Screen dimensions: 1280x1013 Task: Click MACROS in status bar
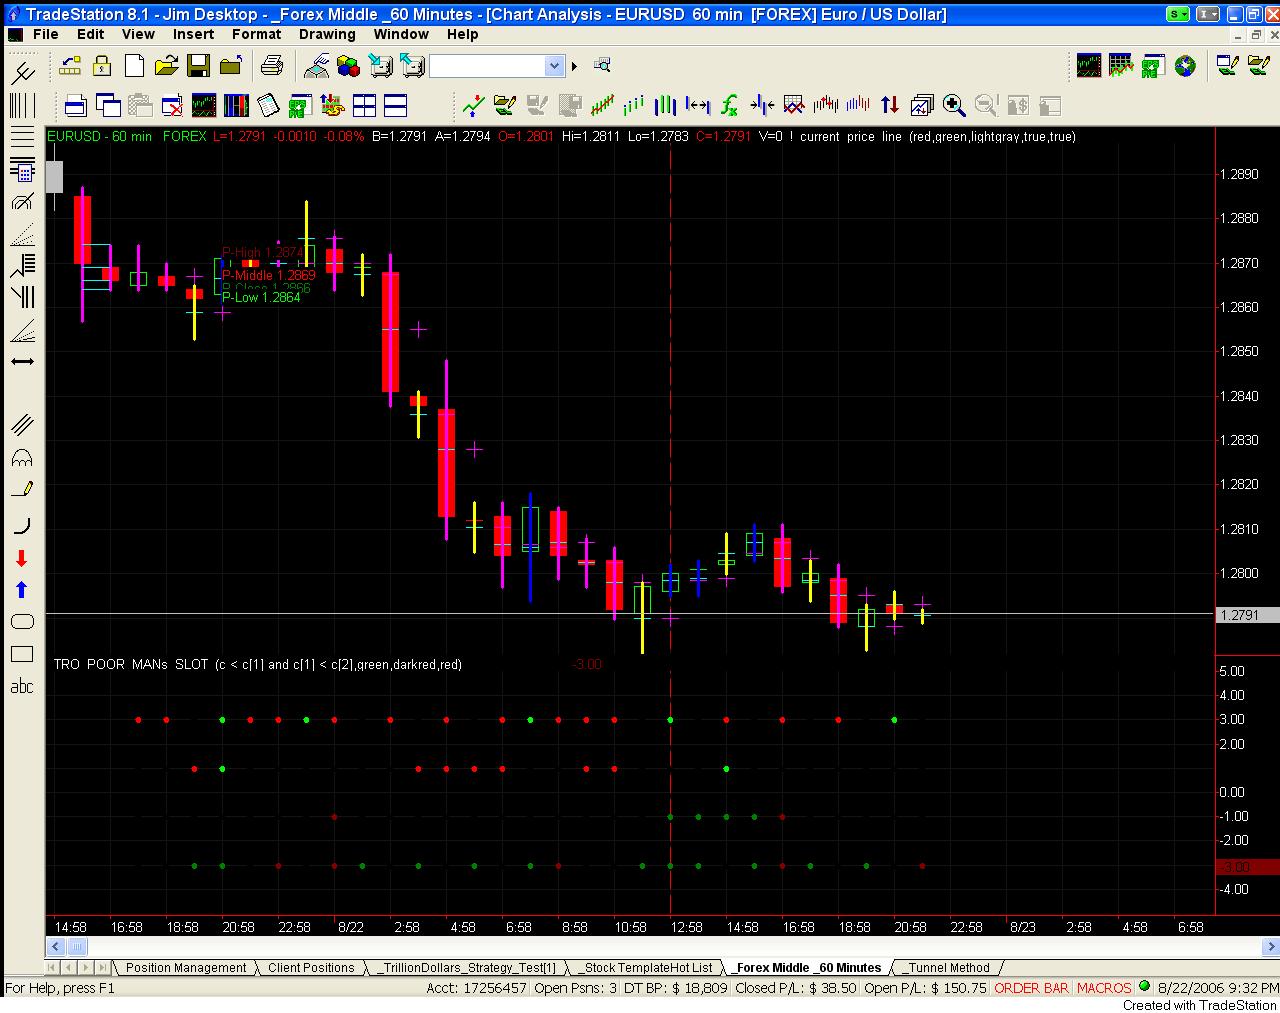(1104, 988)
